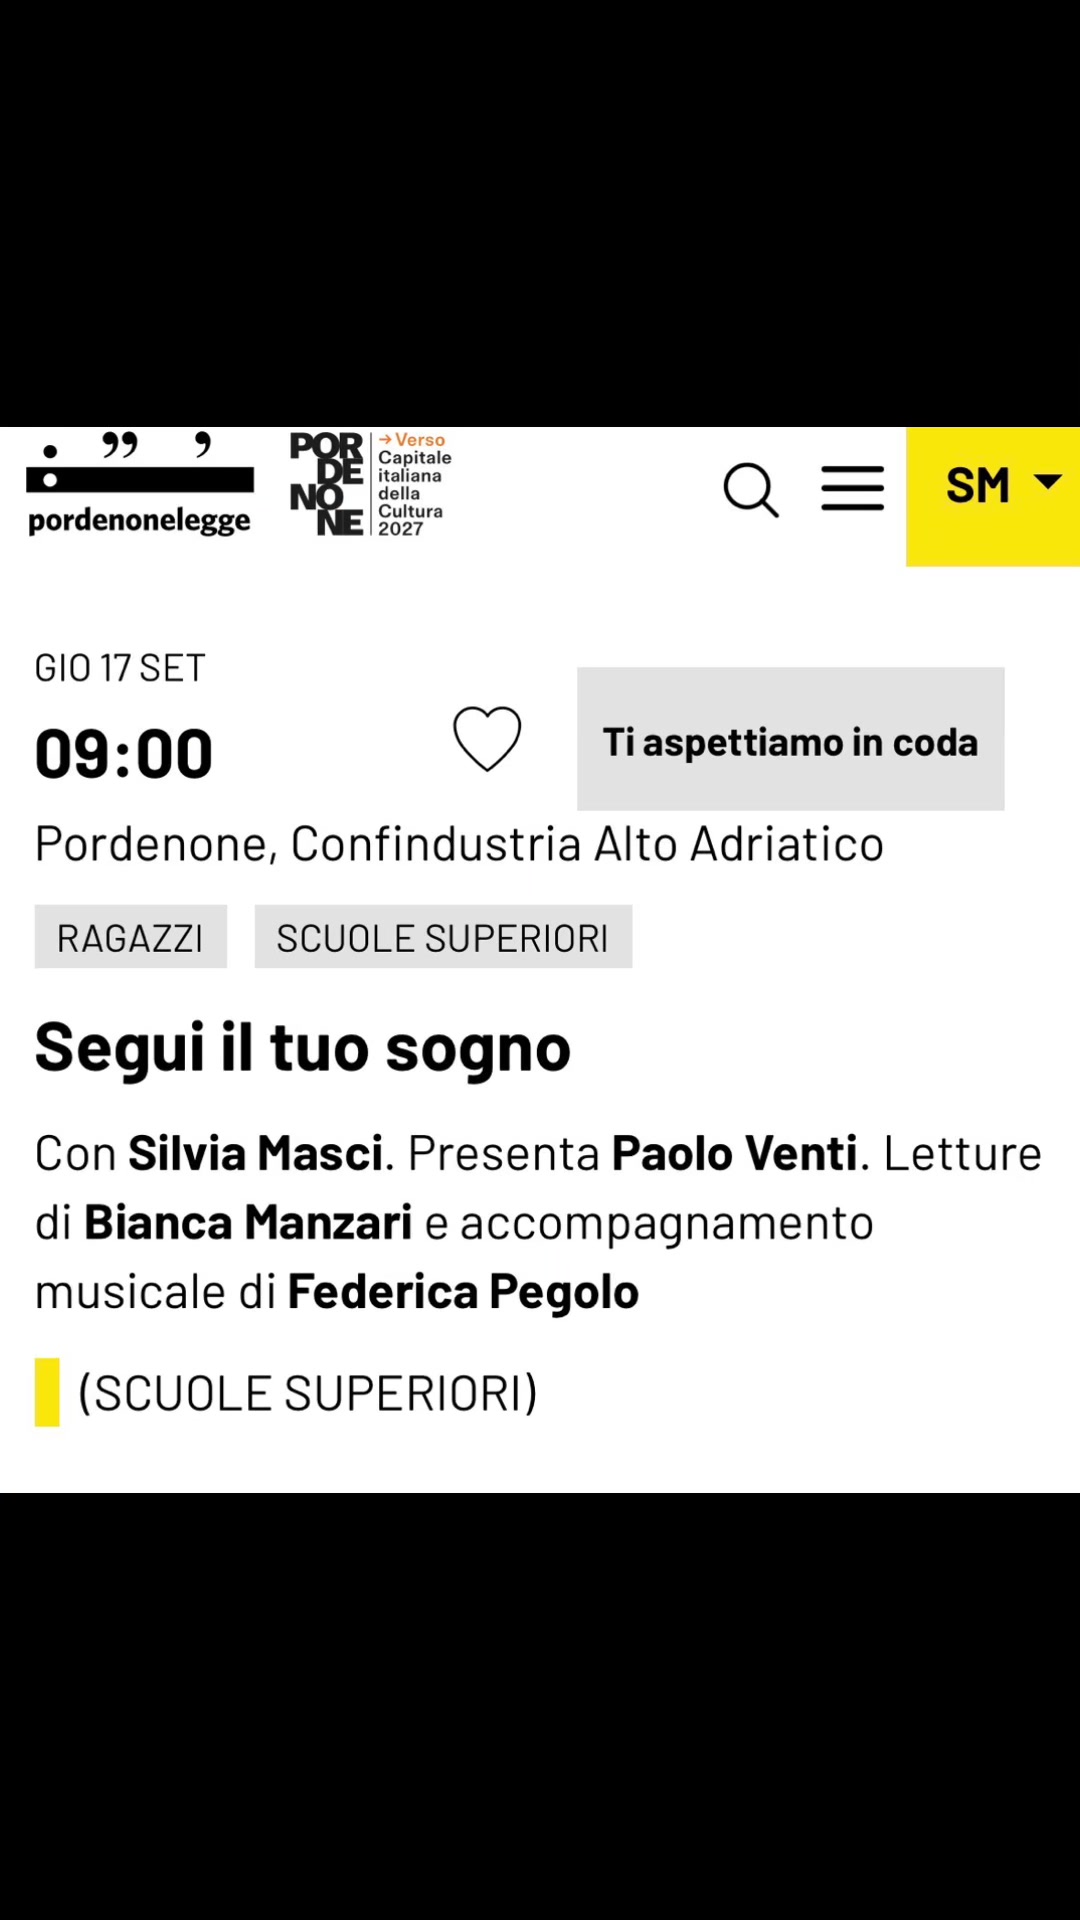
Task: Click the Pordenone Capitale della Cultura 2027 logo
Action: pos(371,484)
